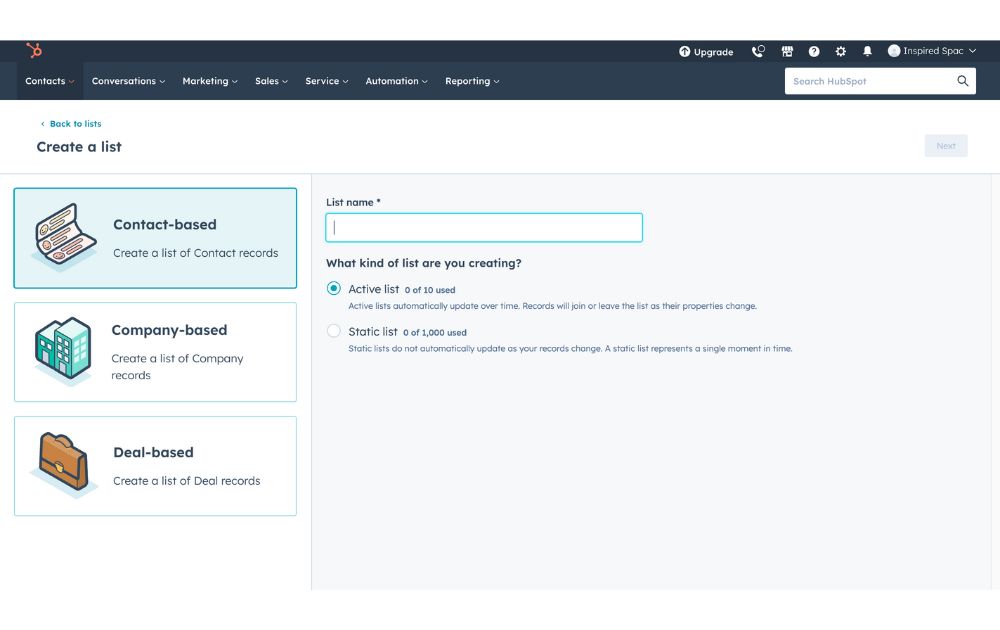Select the Static list radio button
The width and height of the screenshot is (1000, 630).
334,331
